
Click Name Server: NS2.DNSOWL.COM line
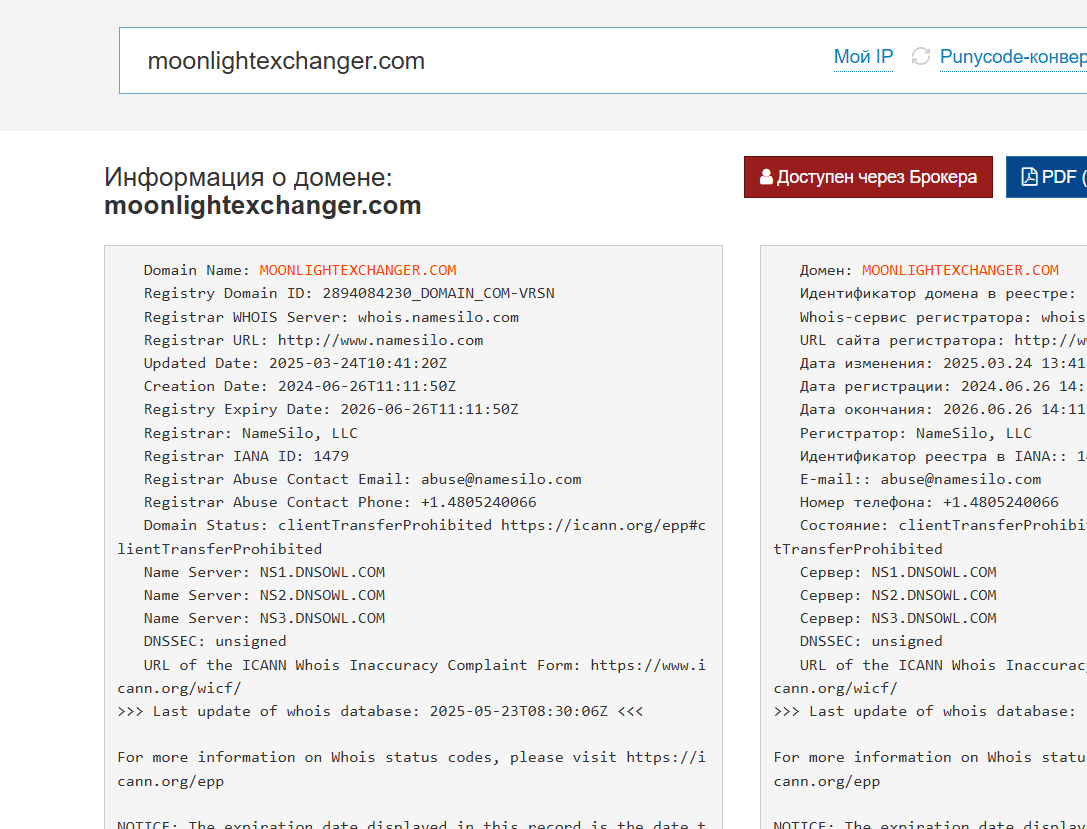click(x=264, y=595)
